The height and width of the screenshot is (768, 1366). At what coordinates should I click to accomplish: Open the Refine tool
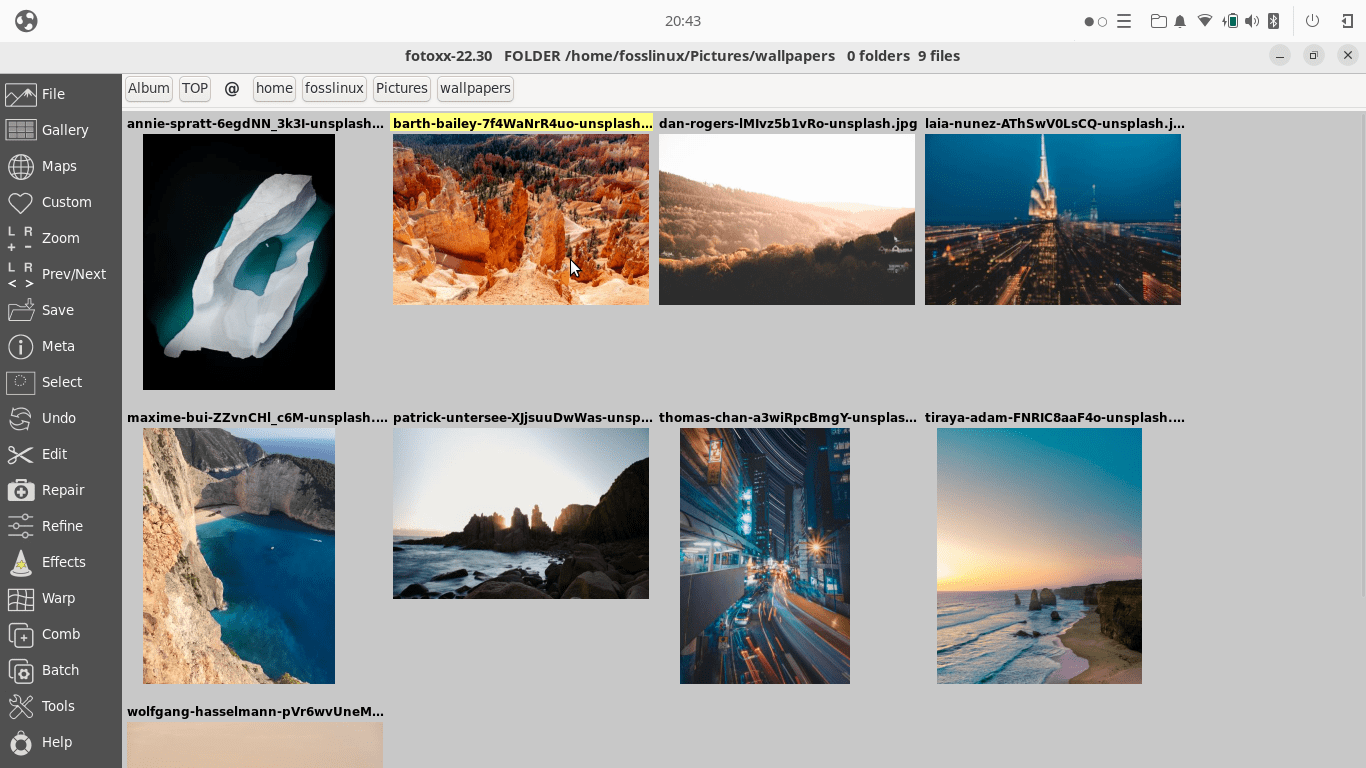click(x=60, y=526)
